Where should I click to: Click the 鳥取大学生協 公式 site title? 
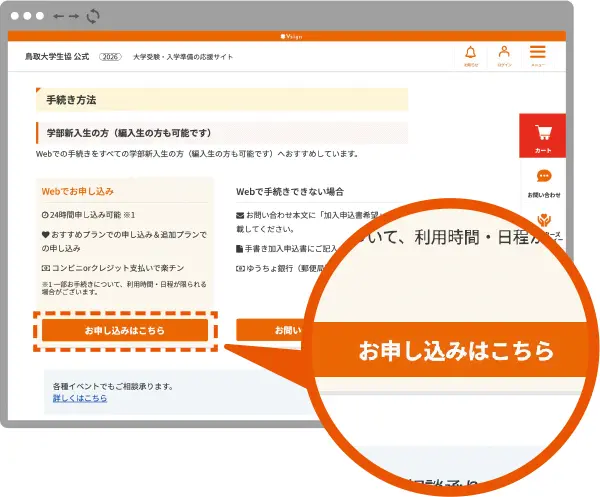point(57,57)
